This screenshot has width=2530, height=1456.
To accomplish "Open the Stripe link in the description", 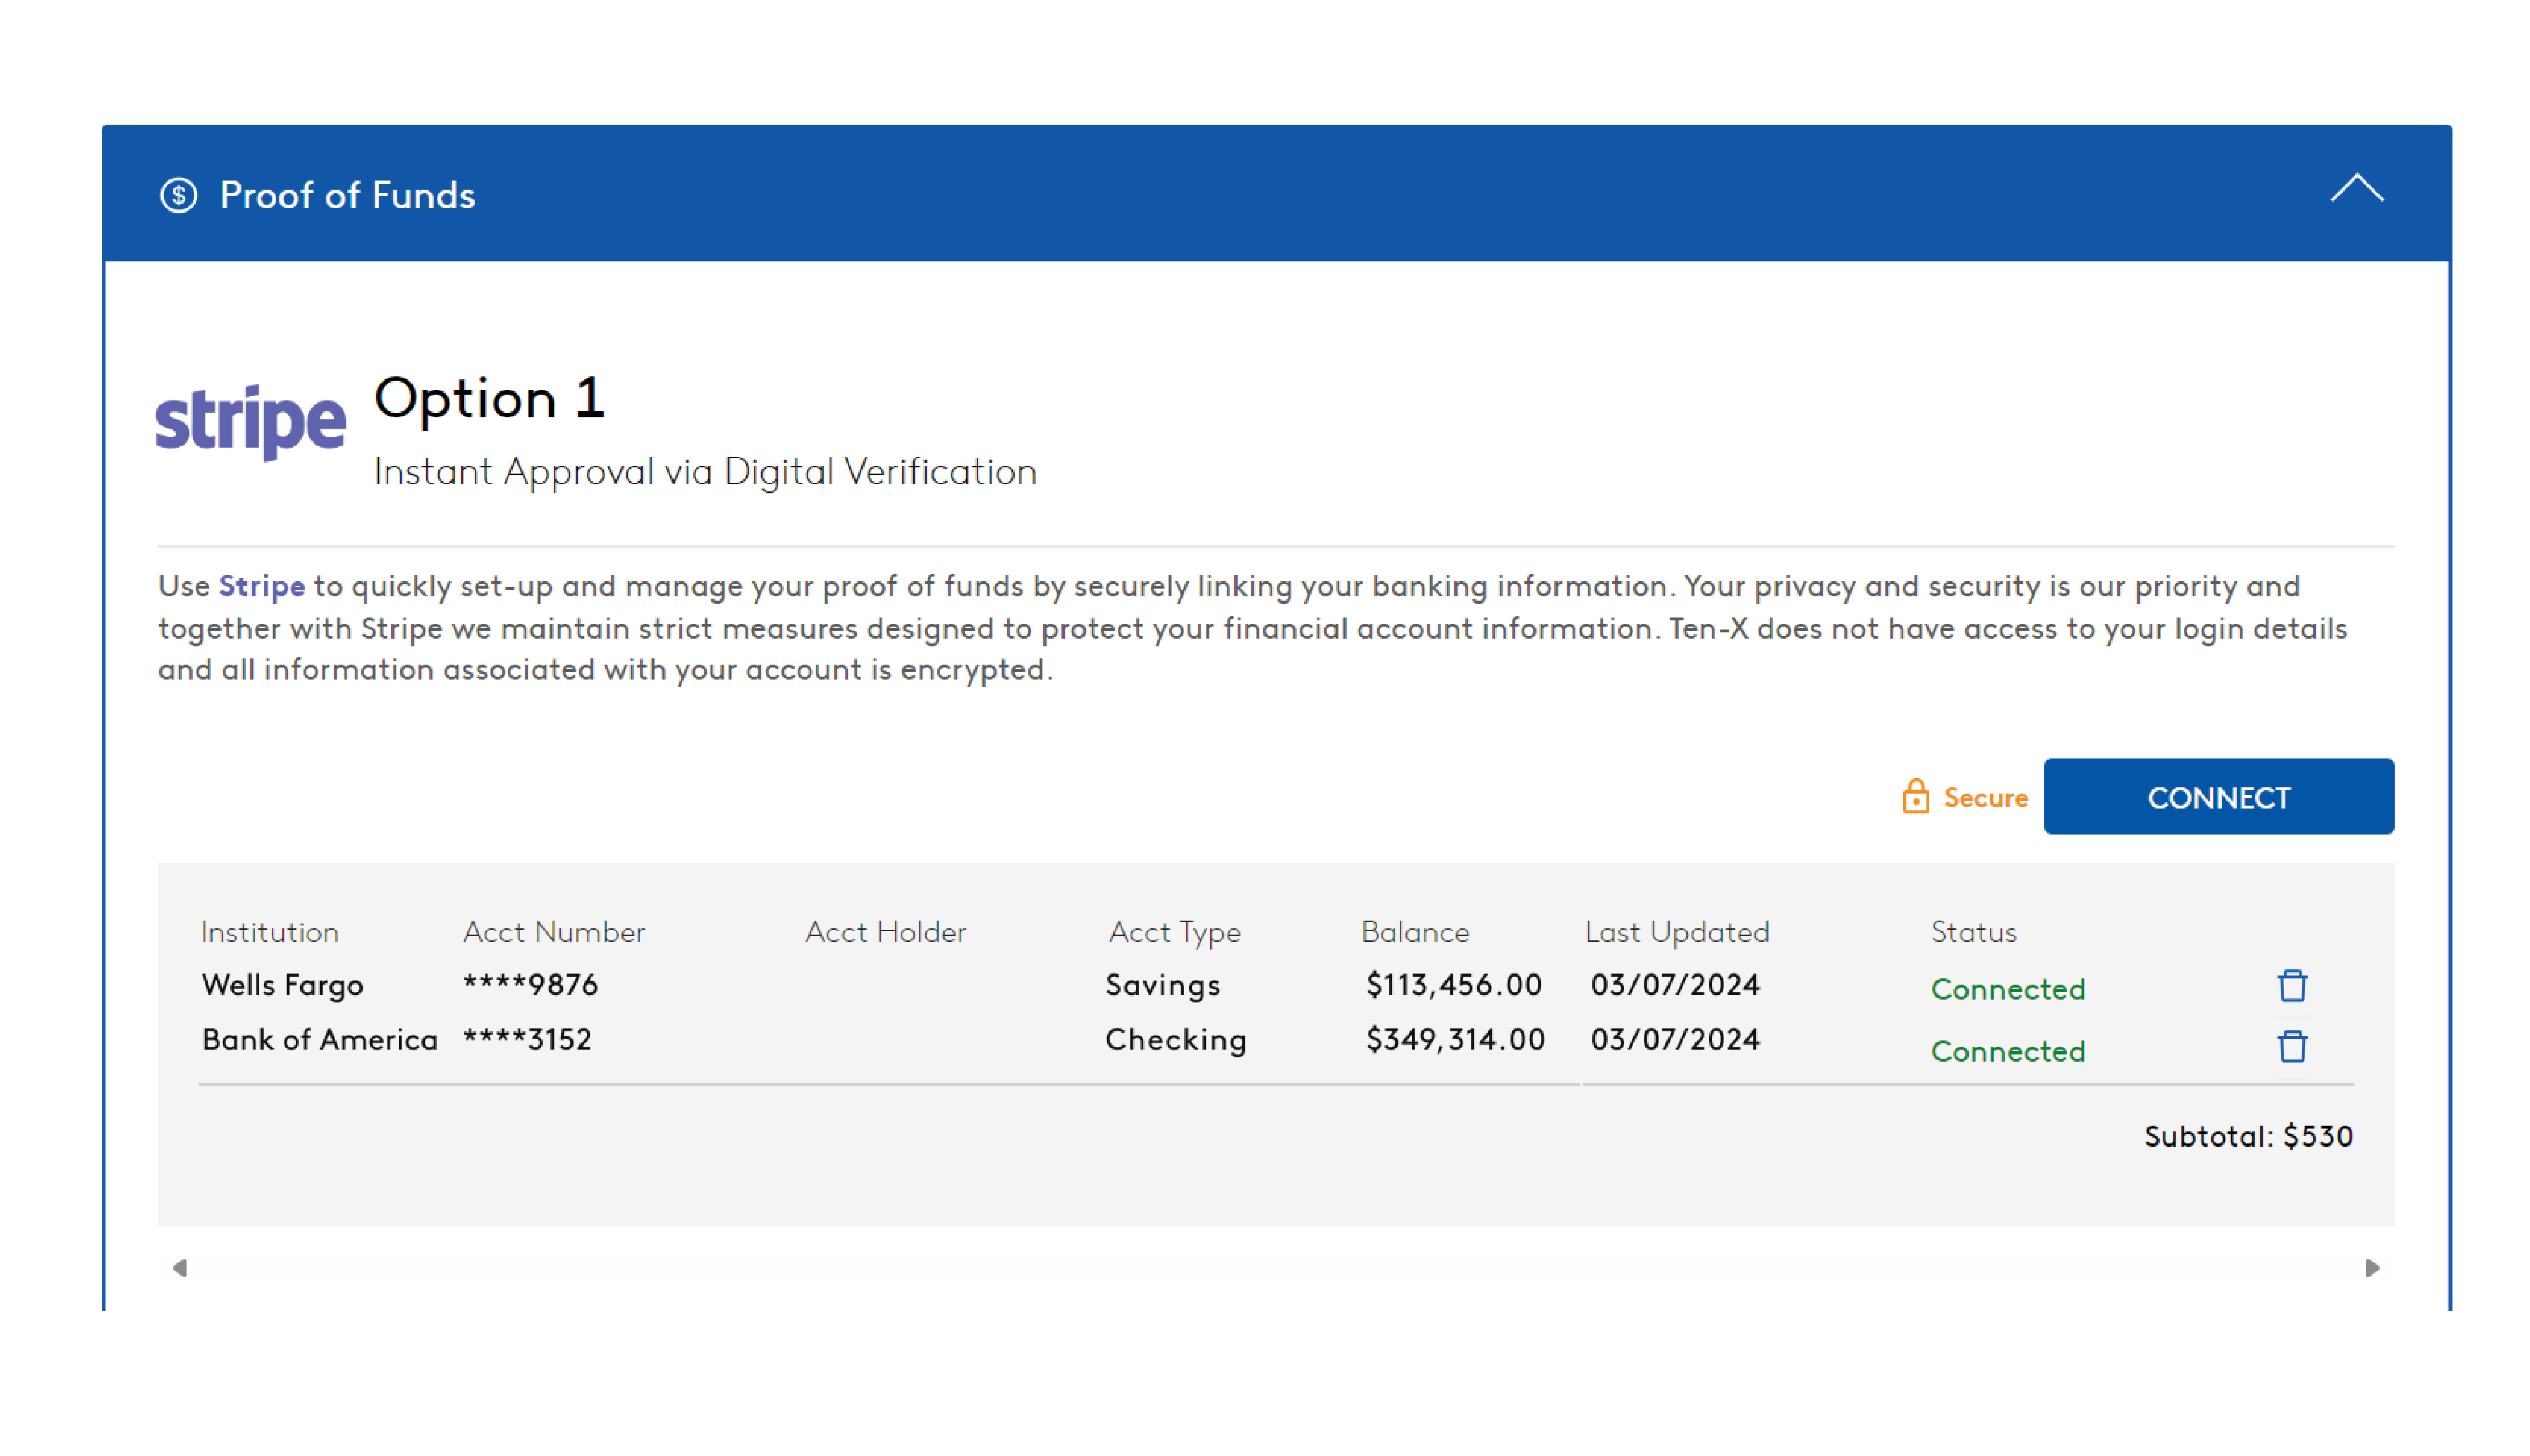I will coord(261,586).
